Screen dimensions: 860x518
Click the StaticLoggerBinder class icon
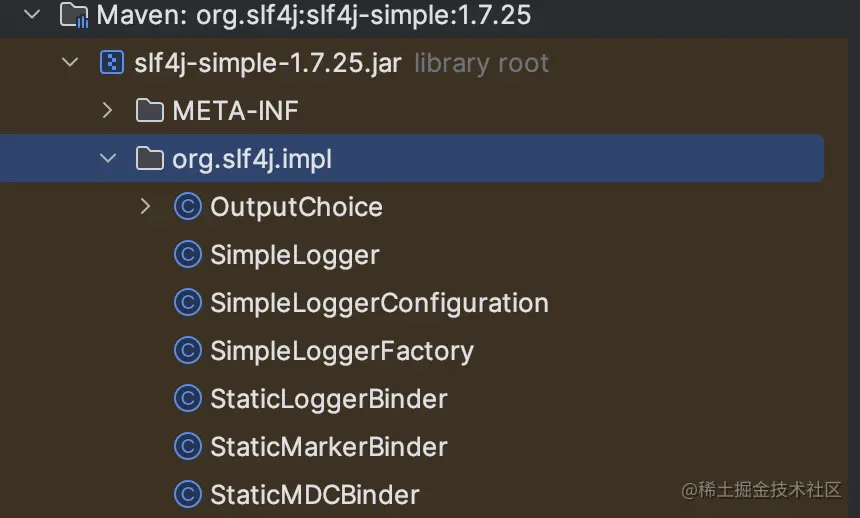tap(187, 399)
